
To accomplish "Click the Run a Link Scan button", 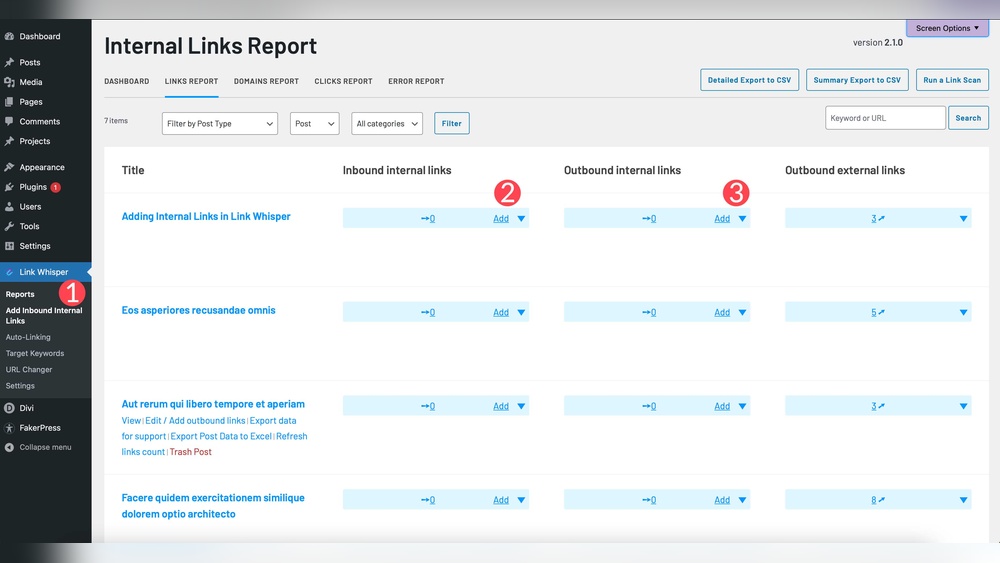I will click(952, 80).
